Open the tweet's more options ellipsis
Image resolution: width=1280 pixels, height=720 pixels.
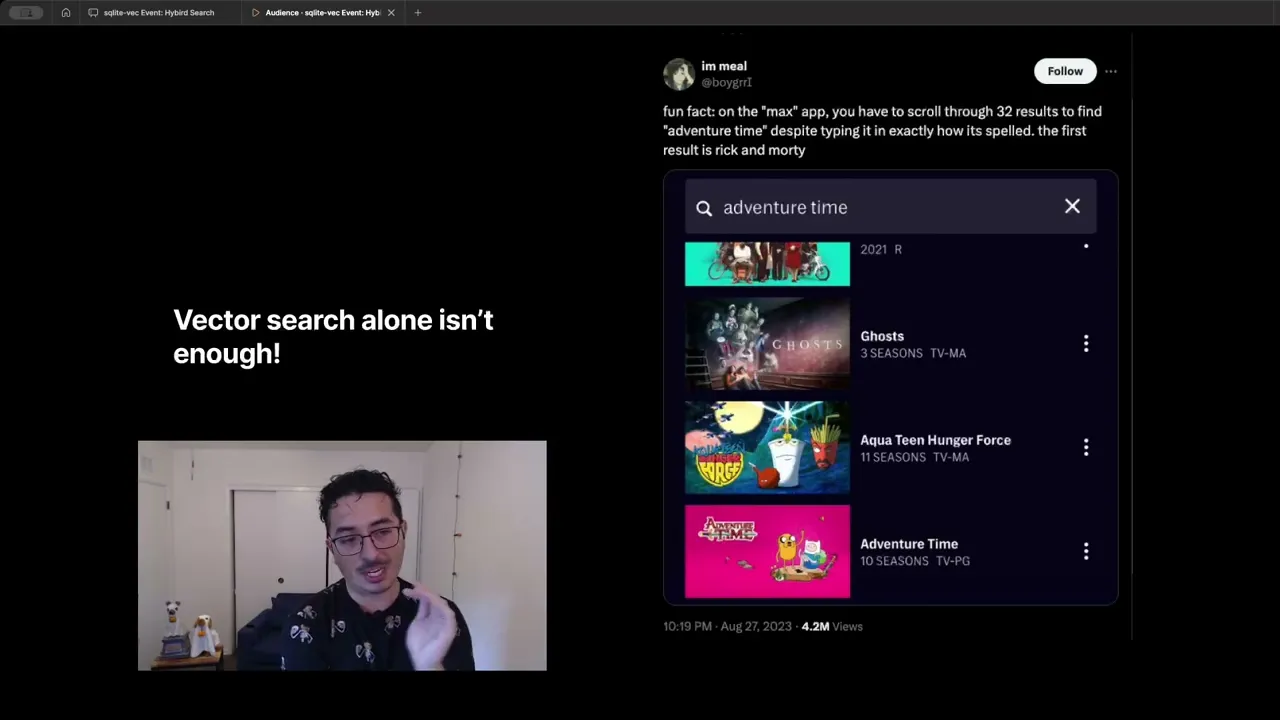click(x=1111, y=72)
